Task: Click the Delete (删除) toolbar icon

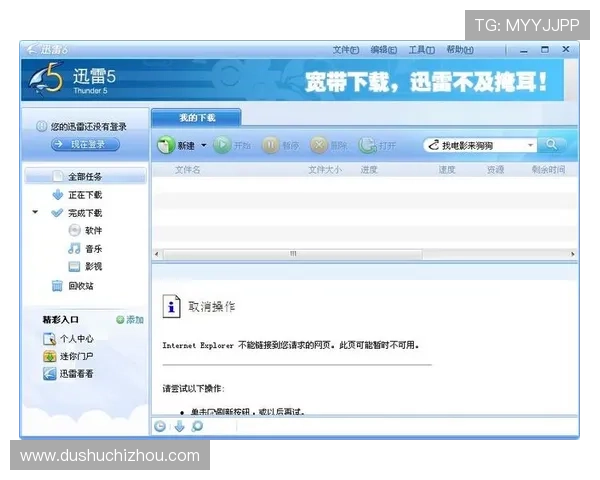Action: tap(319, 145)
